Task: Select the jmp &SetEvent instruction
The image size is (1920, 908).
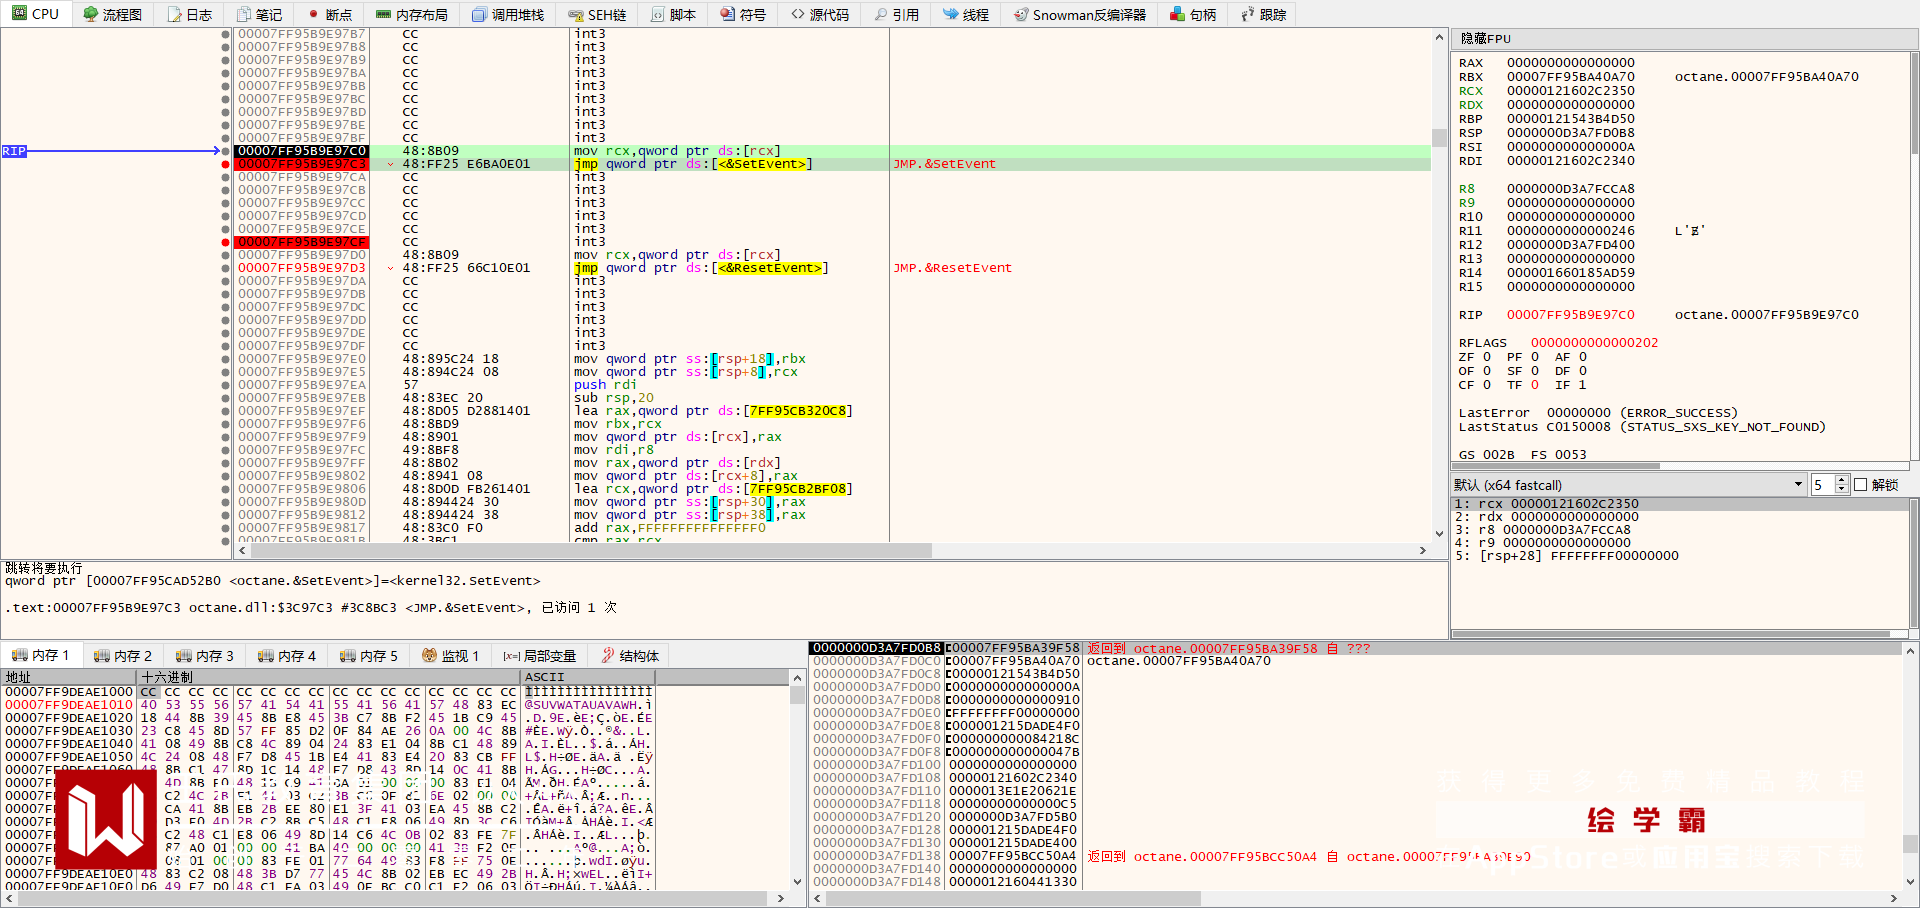Action: click(693, 164)
